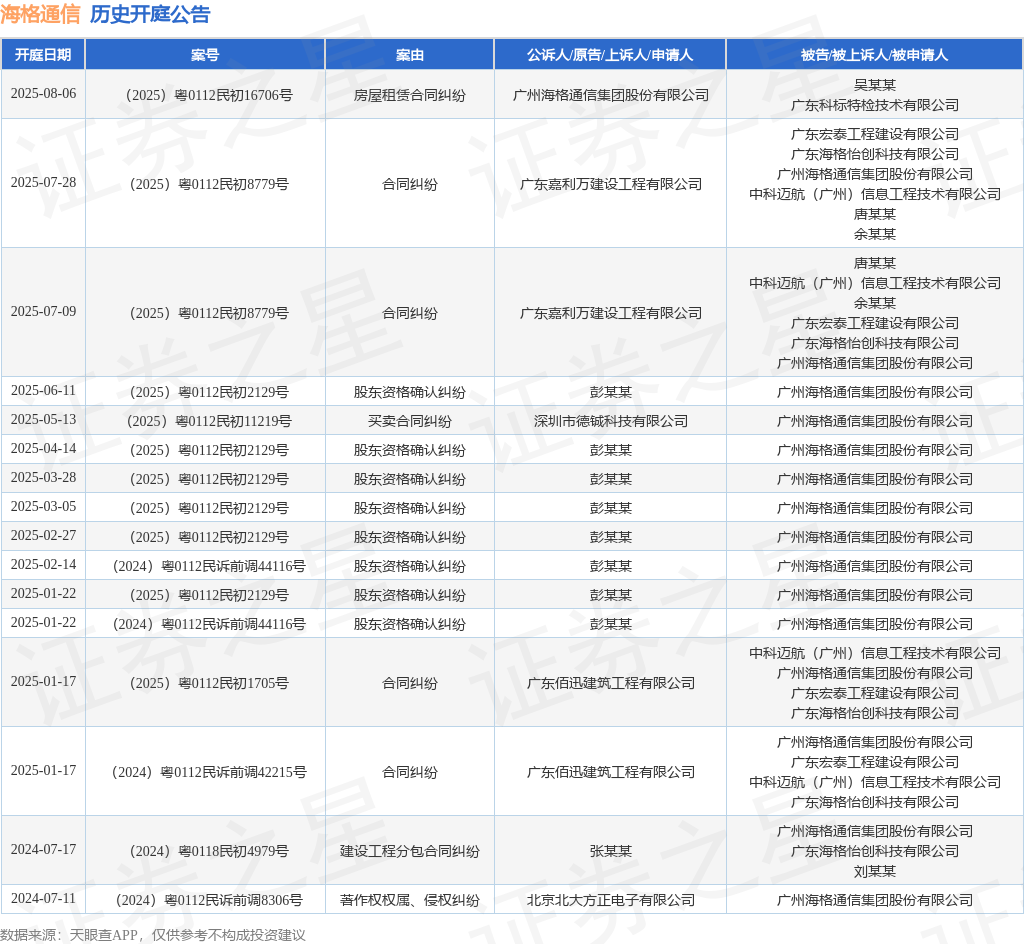This screenshot has height=944, width=1024.
Task: Select date cell 2025-06-11
Action: click(x=43, y=390)
